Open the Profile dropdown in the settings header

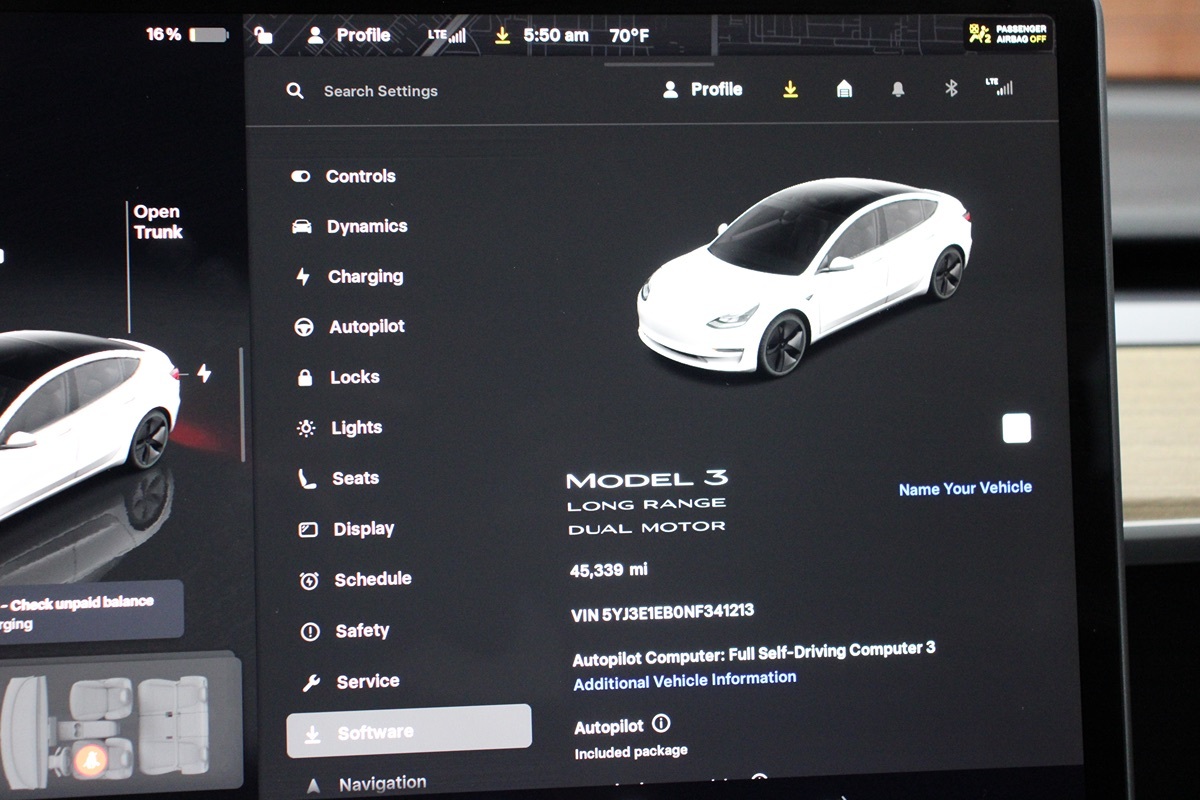coord(703,90)
